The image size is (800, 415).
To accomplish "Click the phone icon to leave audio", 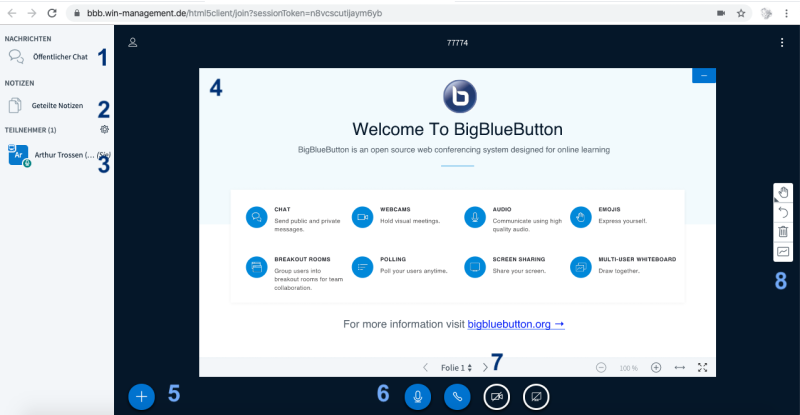I will (x=458, y=396).
